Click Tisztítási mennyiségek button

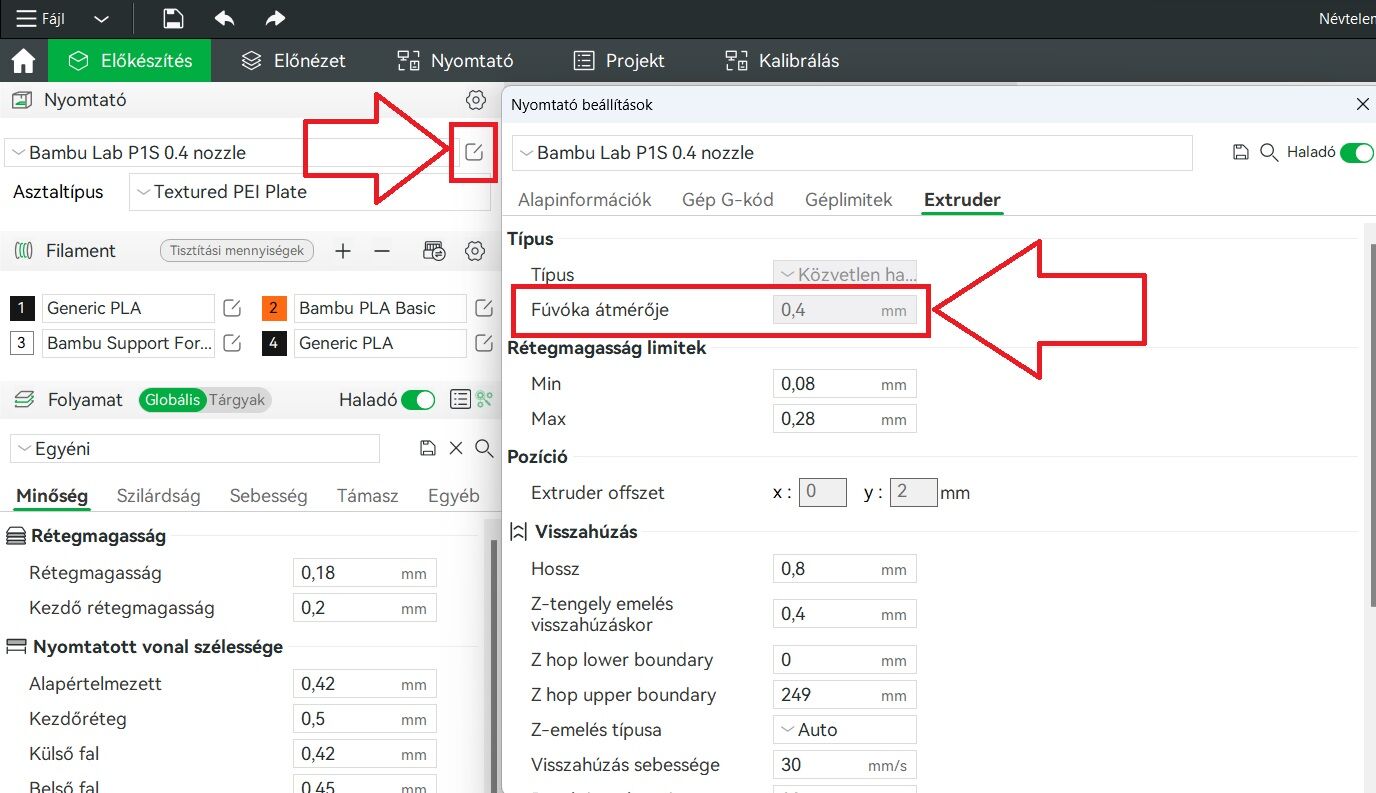(237, 251)
